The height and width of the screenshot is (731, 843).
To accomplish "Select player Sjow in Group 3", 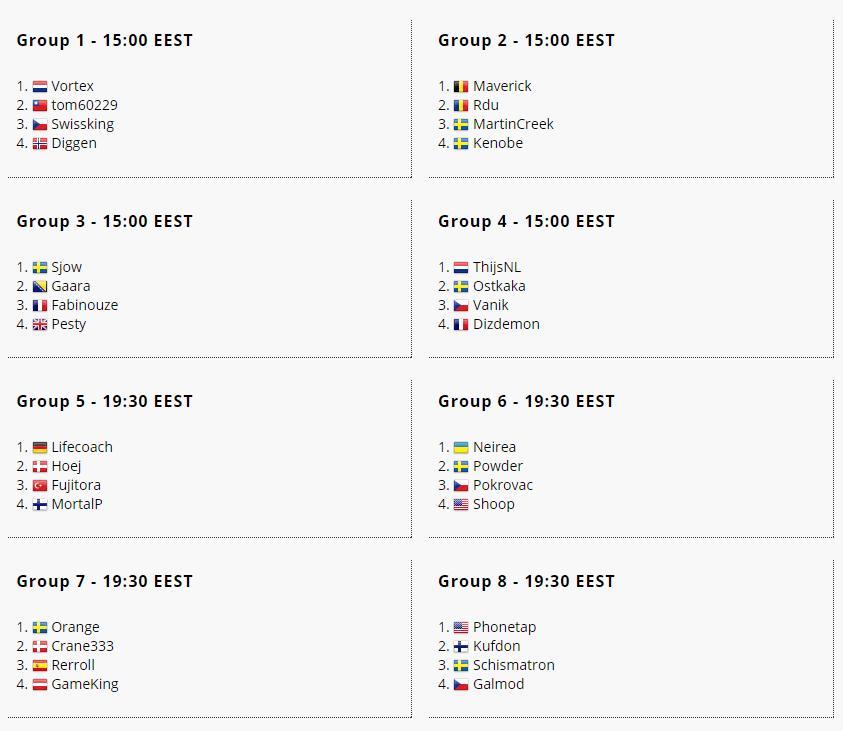I will [x=67, y=267].
